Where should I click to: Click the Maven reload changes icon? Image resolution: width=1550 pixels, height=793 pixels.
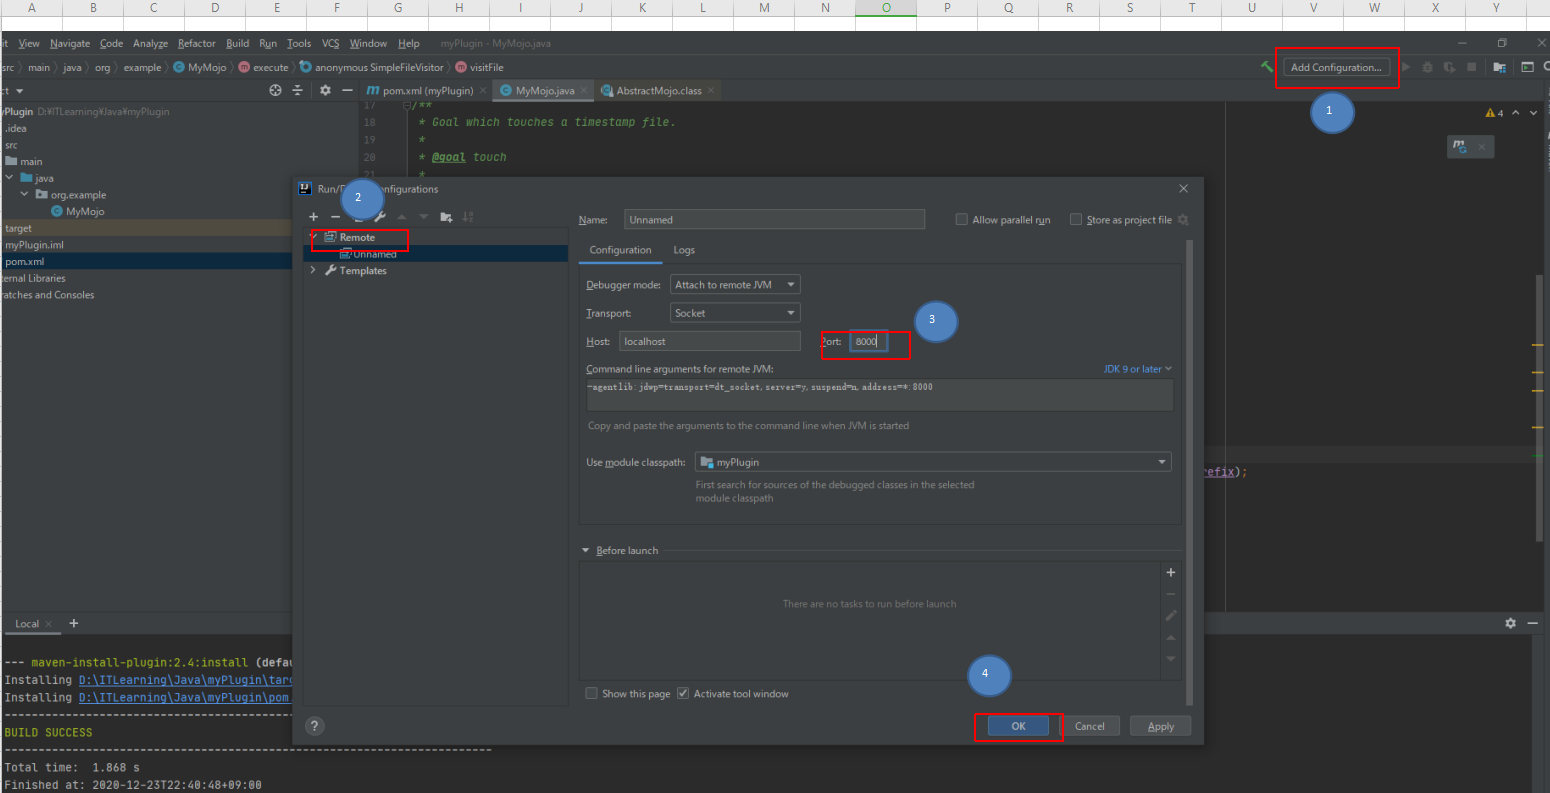(x=1461, y=147)
